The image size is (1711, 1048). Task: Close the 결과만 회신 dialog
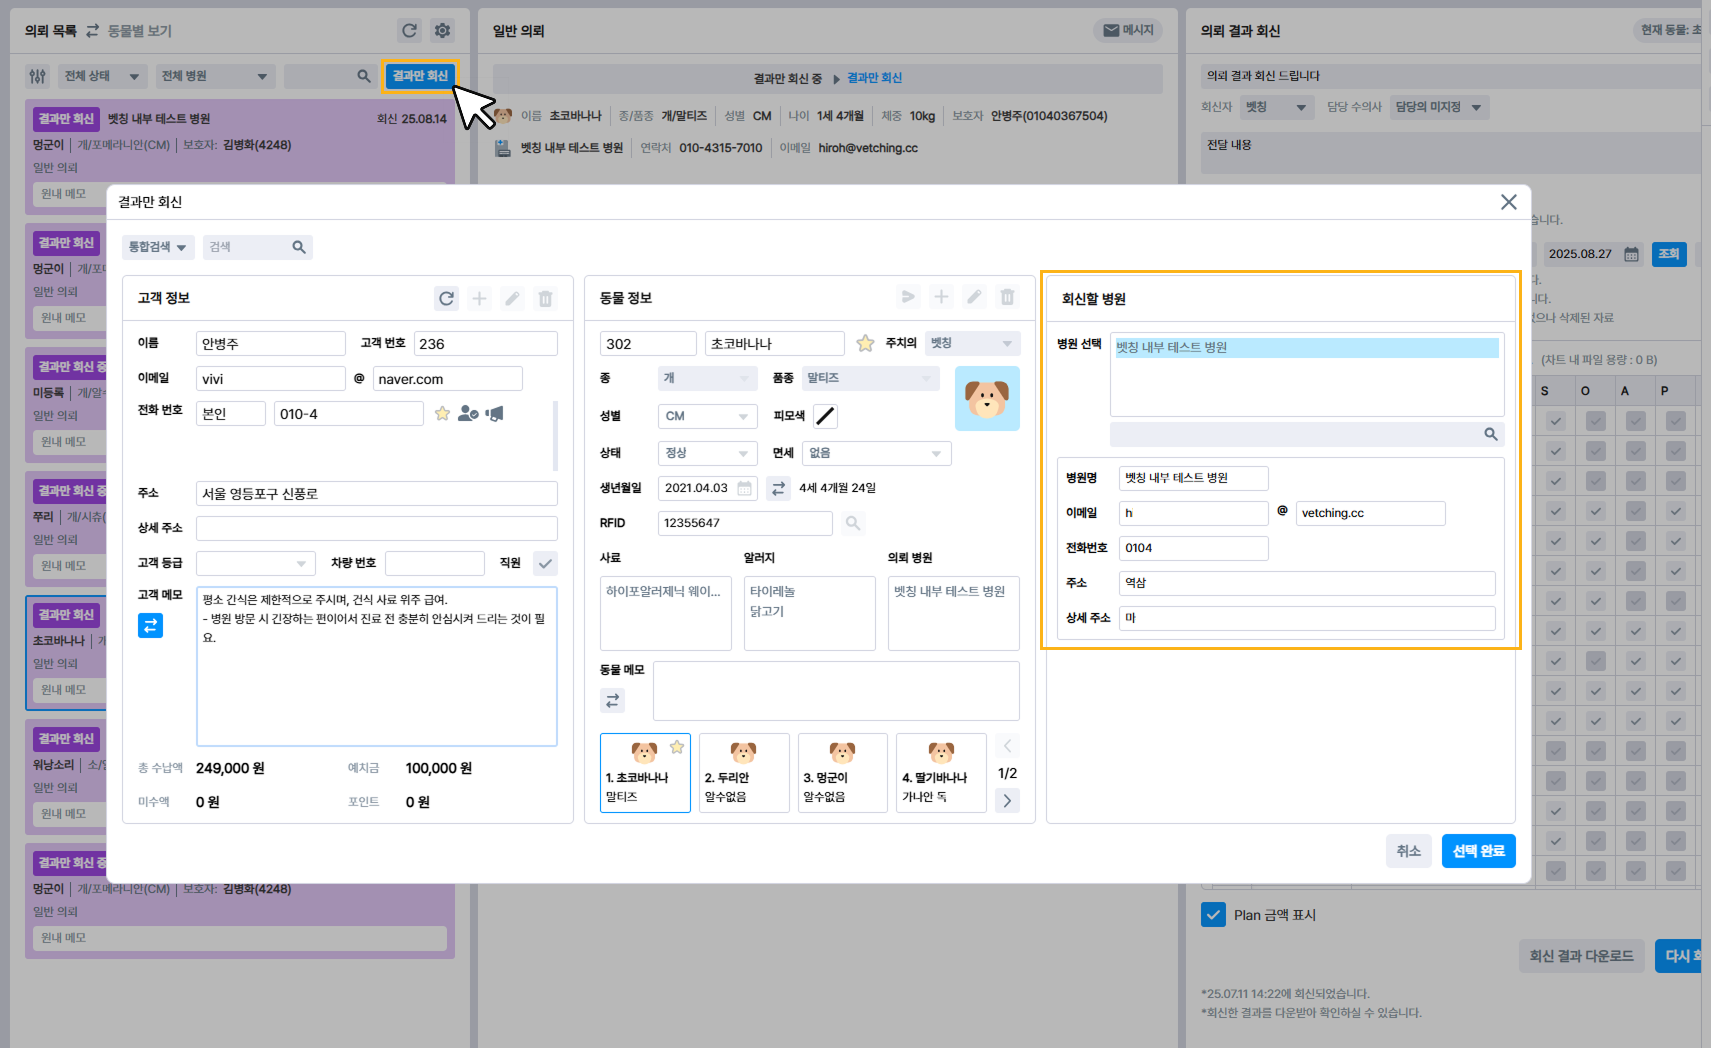pos(1509,202)
